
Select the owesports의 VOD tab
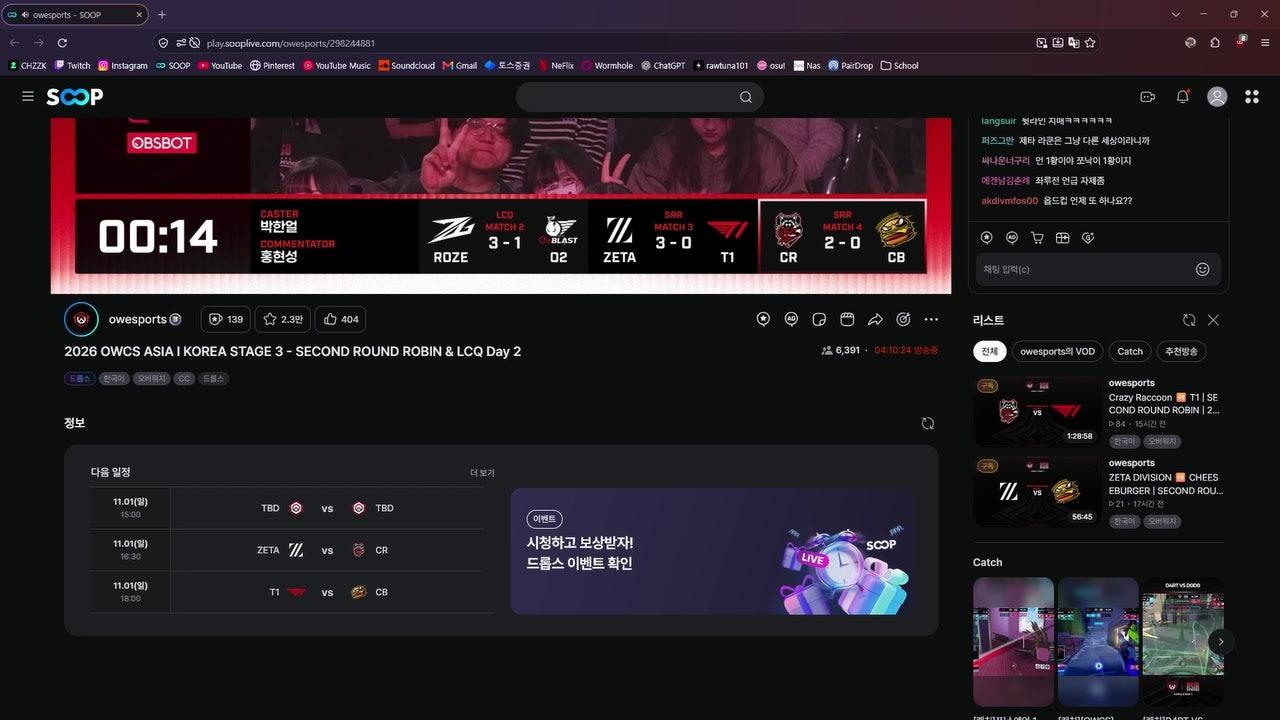pos(1058,351)
